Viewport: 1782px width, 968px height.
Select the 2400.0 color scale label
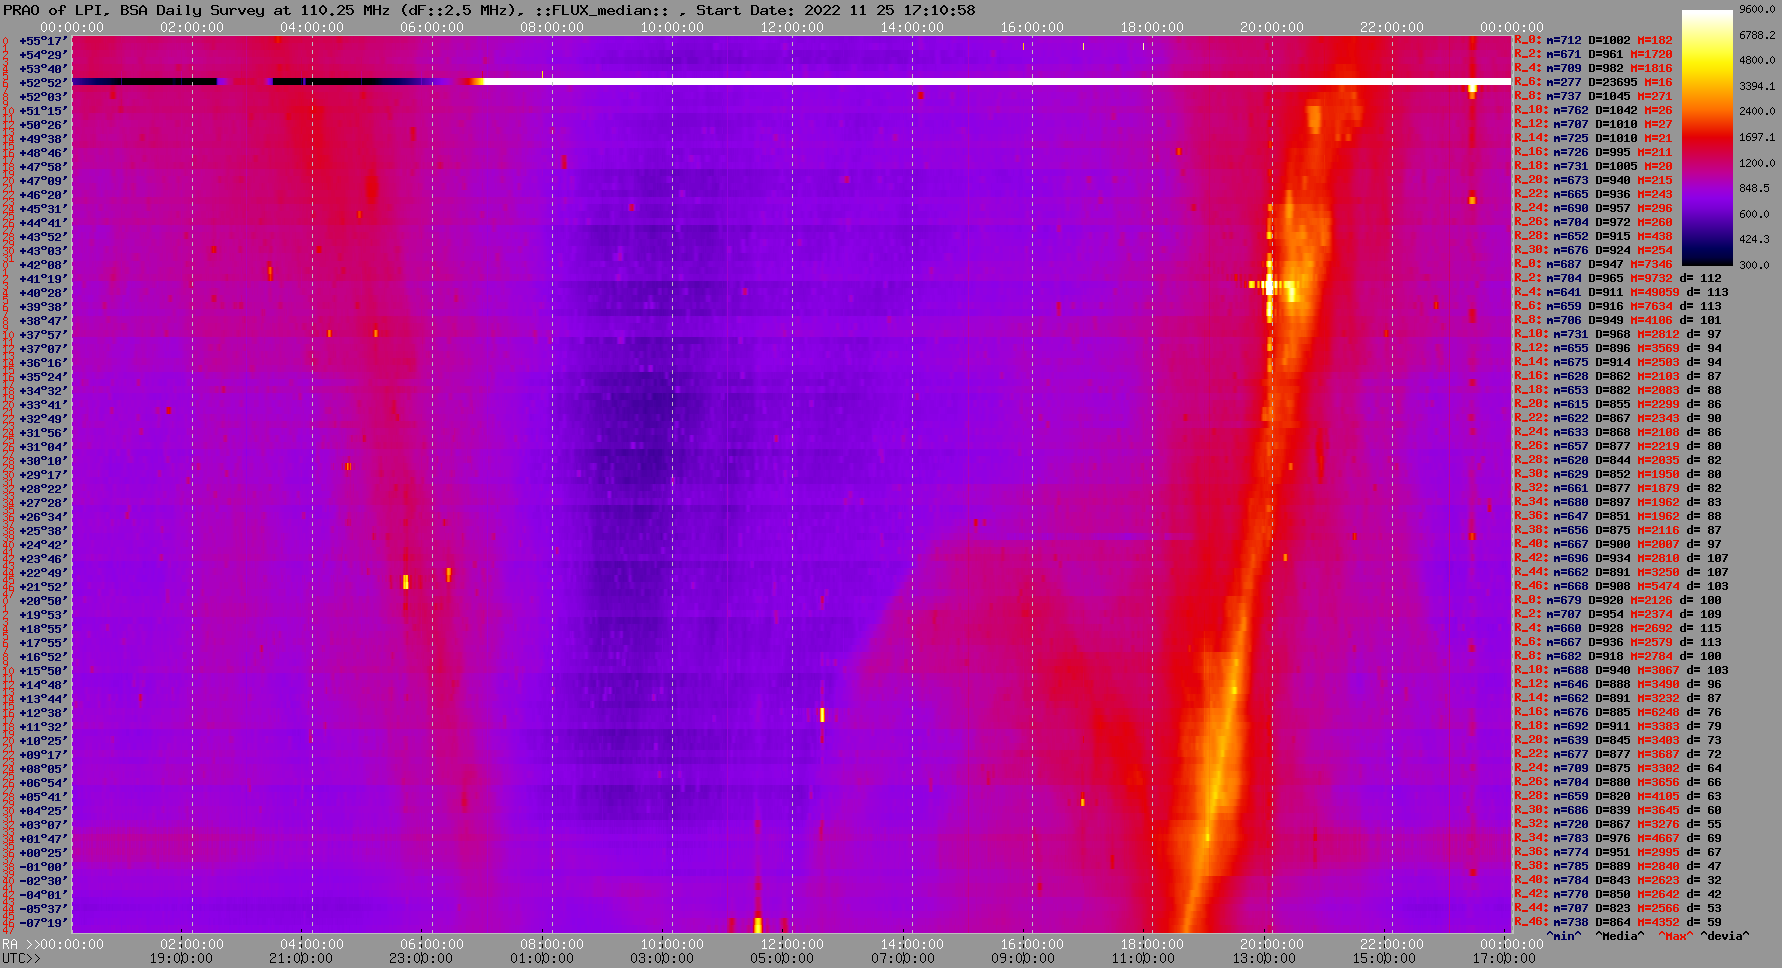tap(1757, 111)
